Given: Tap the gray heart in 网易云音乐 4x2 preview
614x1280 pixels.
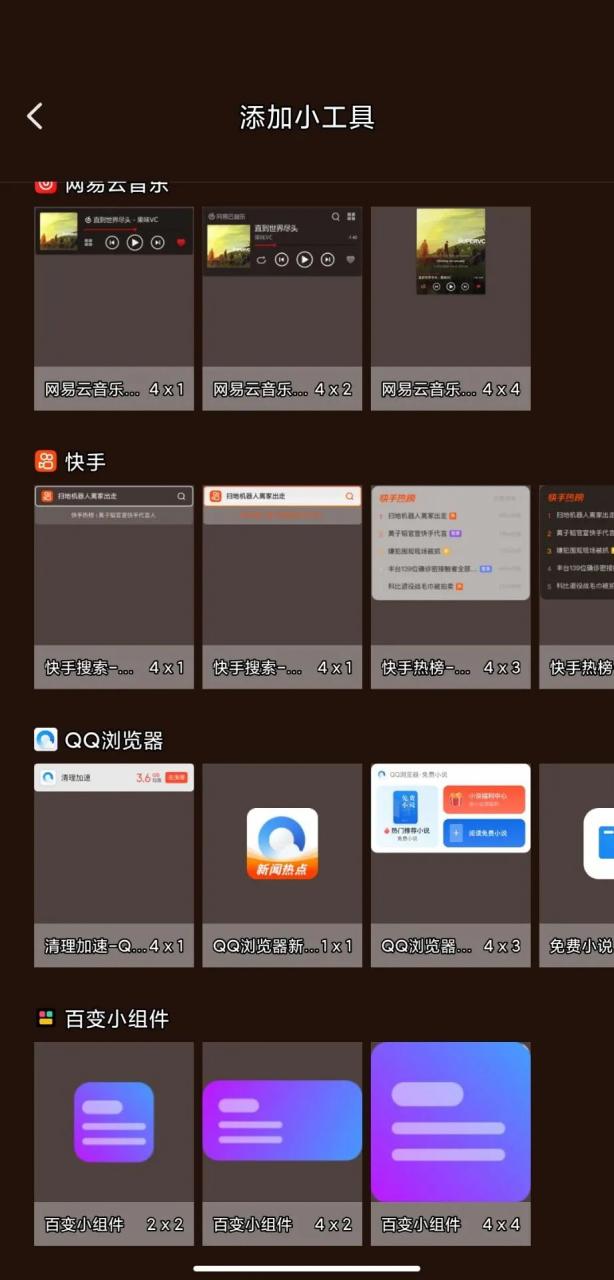Looking at the screenshot, I should (350, 259).
